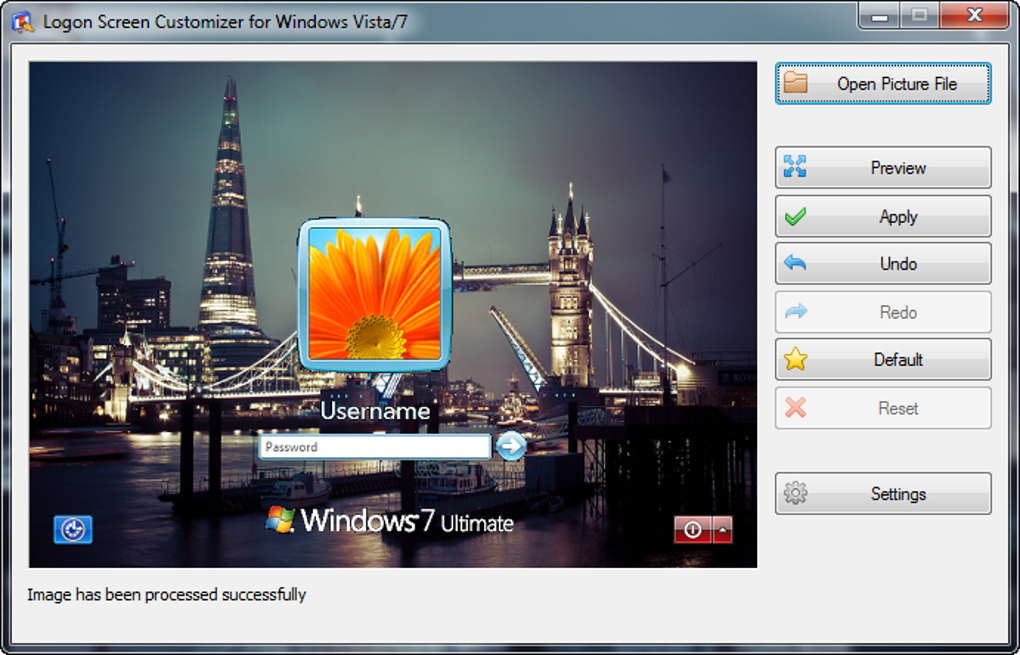
Task: Click the Undo button
Action: [883, 263]
